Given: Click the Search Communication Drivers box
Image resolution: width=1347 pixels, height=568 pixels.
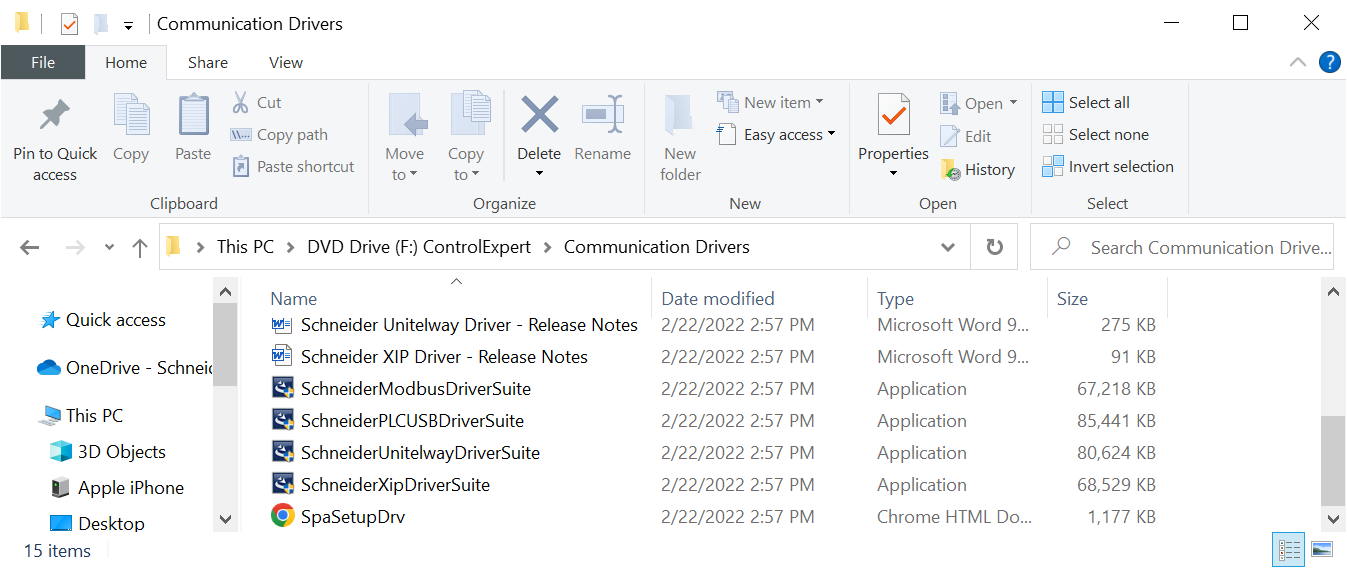Looking at the screenshot, I should coord(1182,247).
